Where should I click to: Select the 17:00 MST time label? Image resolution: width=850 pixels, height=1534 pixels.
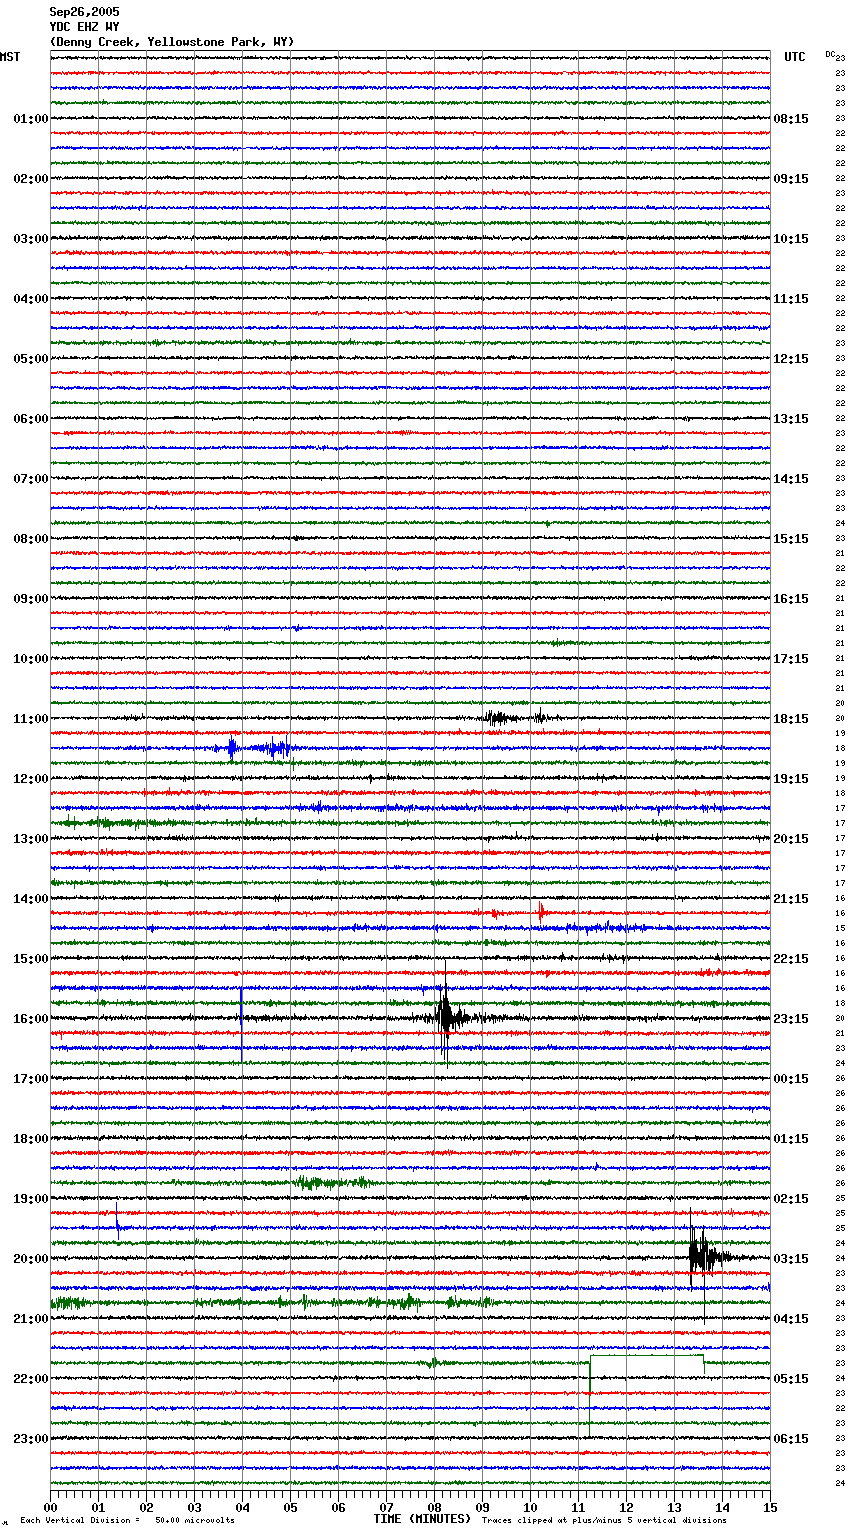point(30,1079)
